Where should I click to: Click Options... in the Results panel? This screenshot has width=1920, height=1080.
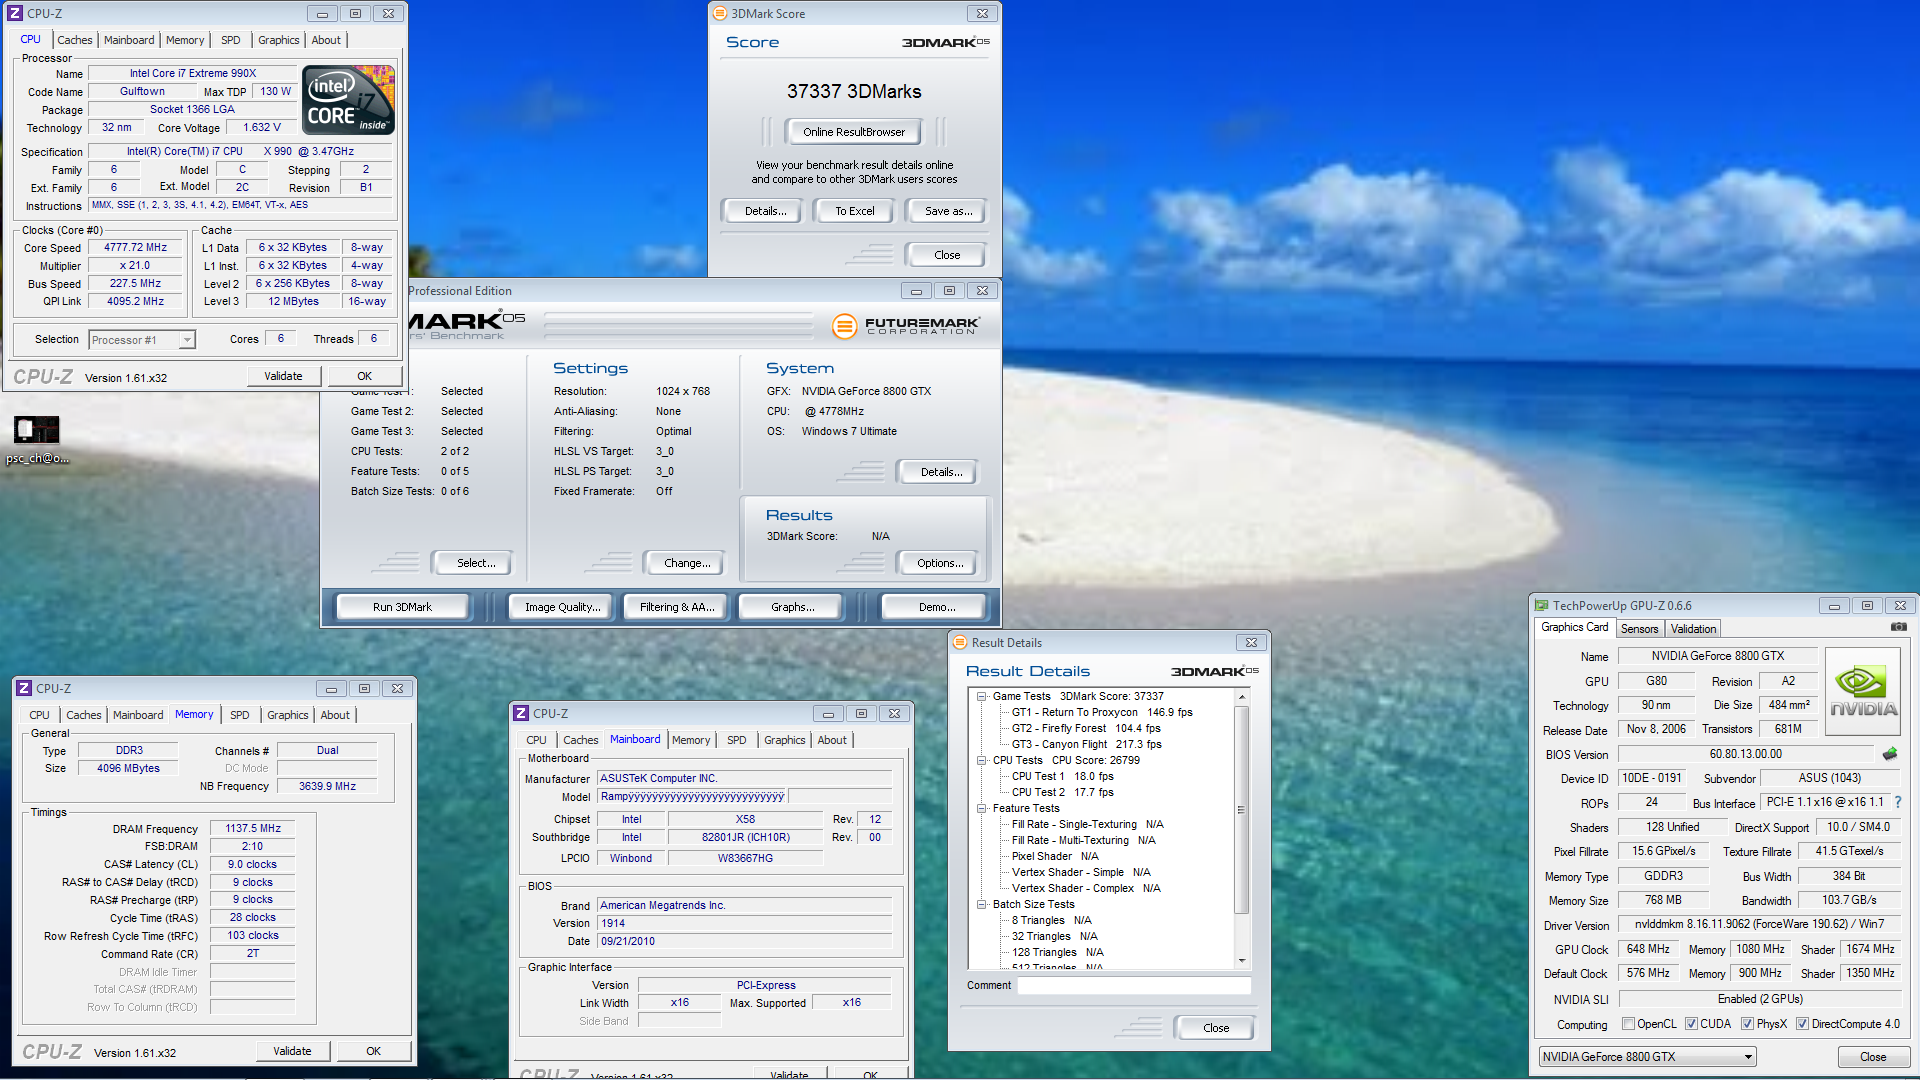click(940, 563)
